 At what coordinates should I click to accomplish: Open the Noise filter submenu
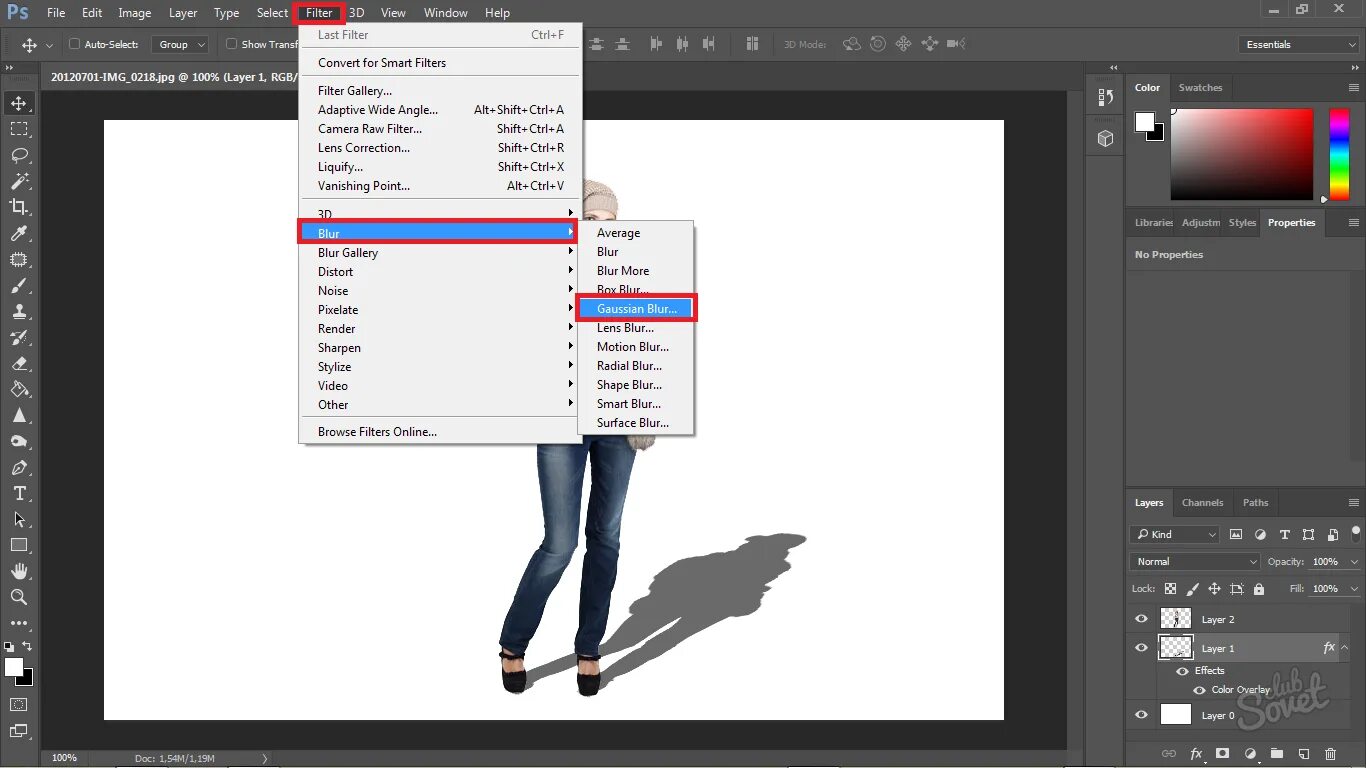440,291
